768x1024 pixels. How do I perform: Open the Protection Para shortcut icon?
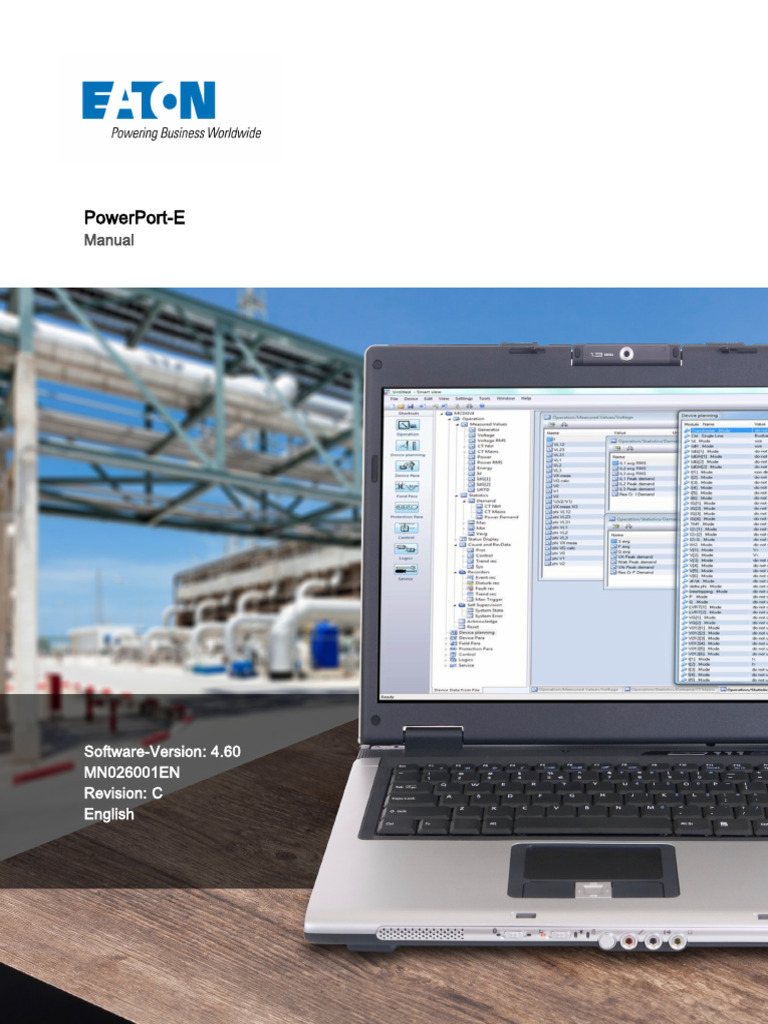407,507
